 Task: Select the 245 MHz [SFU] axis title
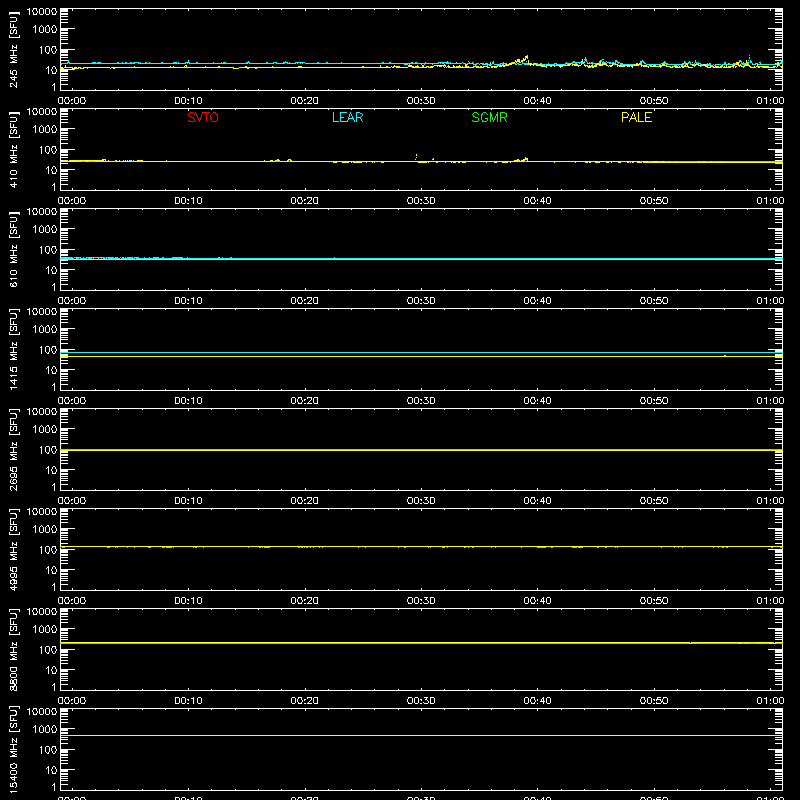pos(13,49)
